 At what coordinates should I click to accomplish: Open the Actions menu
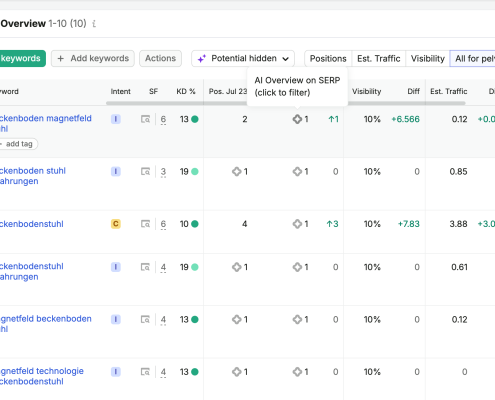point(160,59)
